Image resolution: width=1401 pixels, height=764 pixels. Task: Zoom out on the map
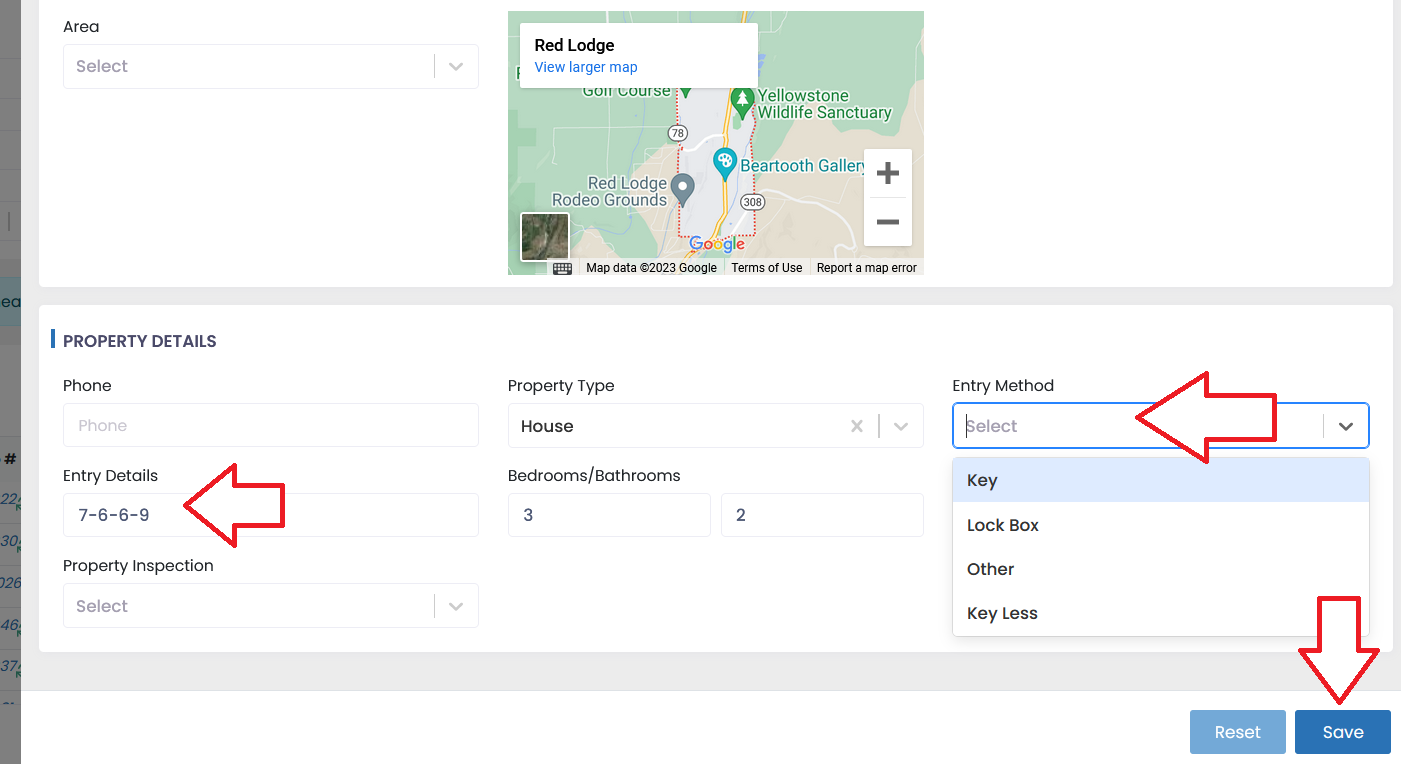887,222
